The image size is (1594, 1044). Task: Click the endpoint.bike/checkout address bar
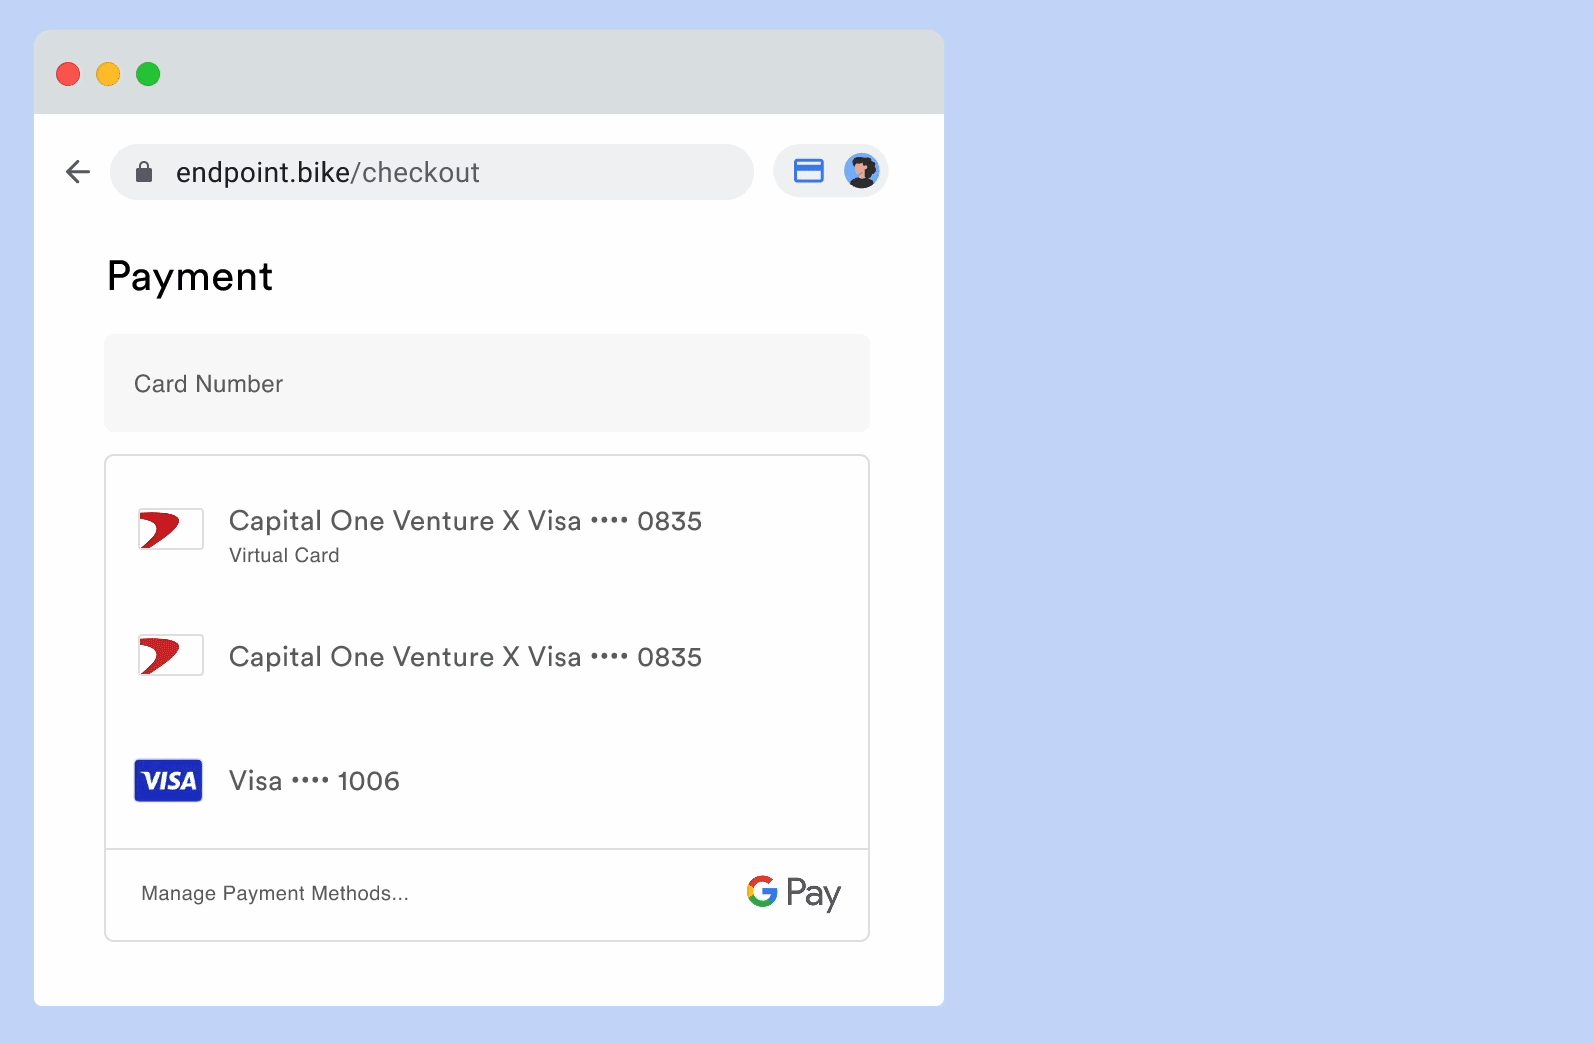point(432,172)
